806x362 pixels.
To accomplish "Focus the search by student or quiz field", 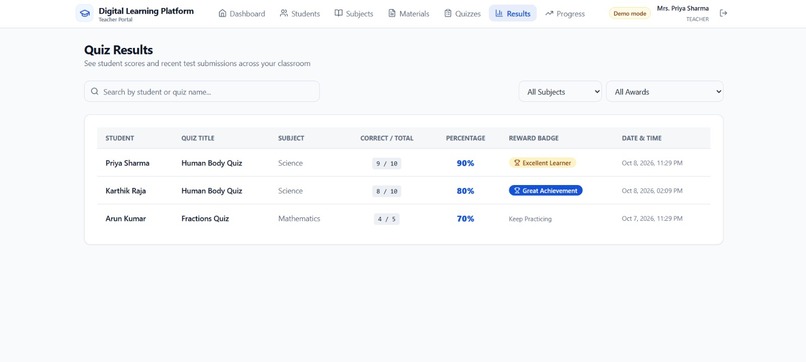I will pos(202,92).
